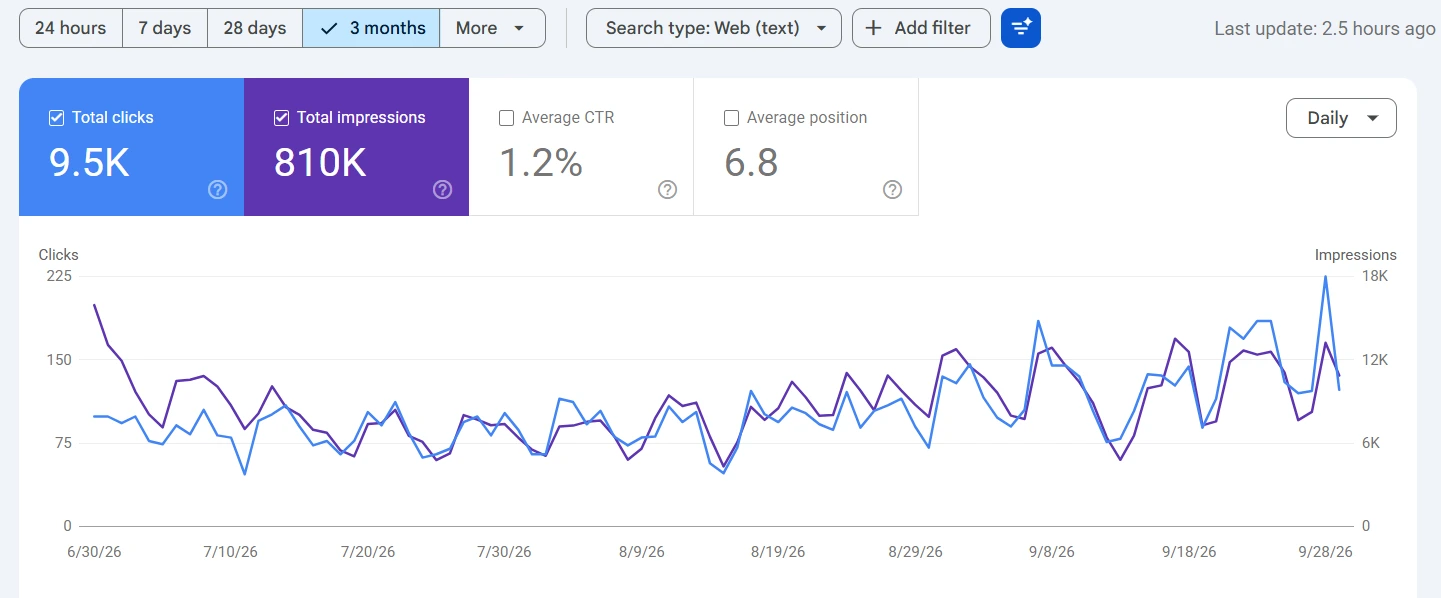Click the 6/30/26 x-axis date label
Image resolution: width=1441 pixels, height=598 pixels.
click(94, 552)
